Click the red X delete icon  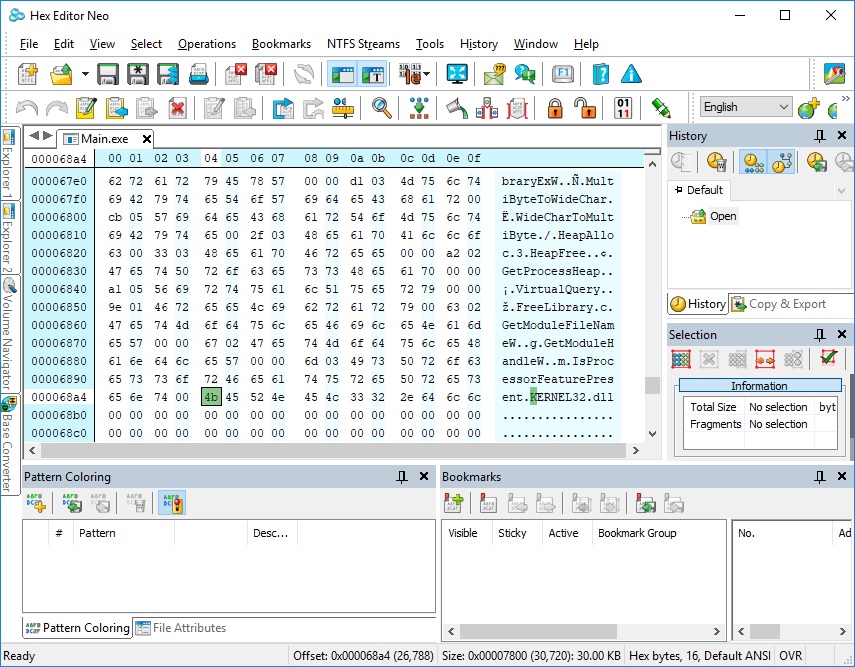coord(177,108)
